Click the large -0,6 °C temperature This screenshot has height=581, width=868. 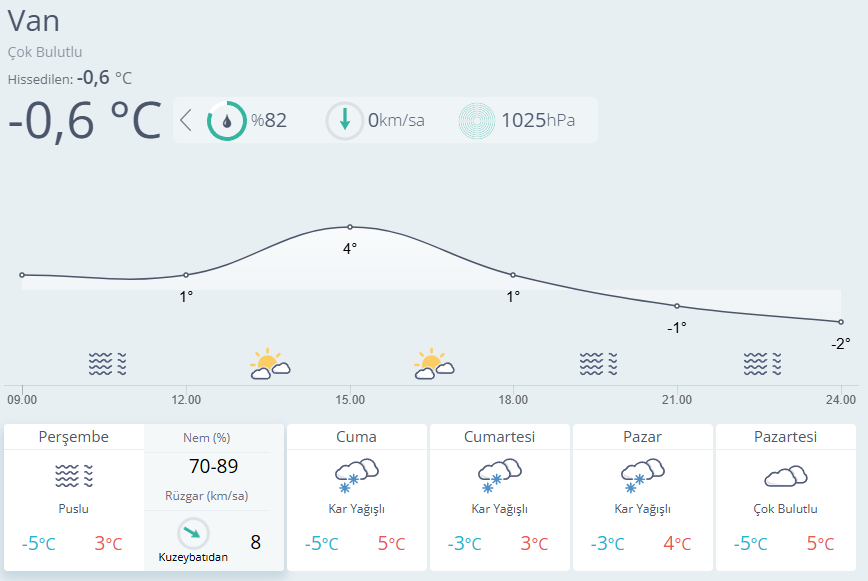tap(84, 121)
